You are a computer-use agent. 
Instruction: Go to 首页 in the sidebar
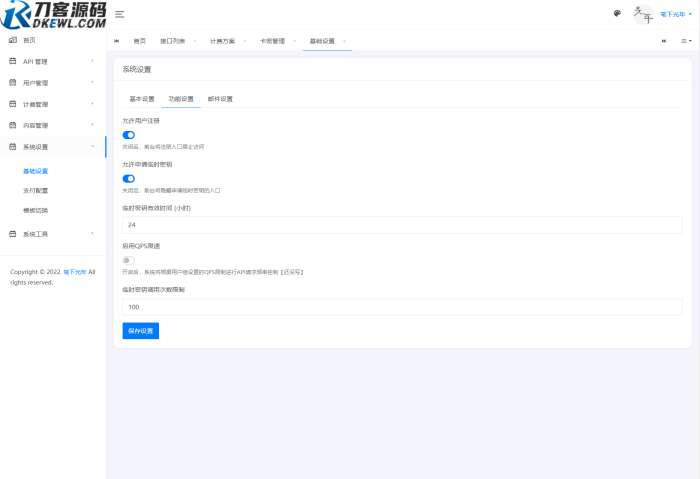(x=29, y=40)
